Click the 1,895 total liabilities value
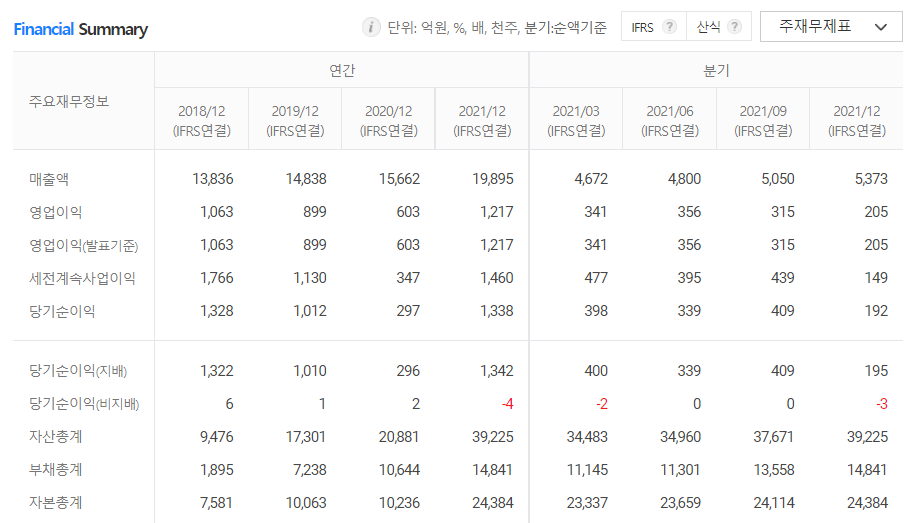This screenshot has height=523, width=913. (217, 469)
